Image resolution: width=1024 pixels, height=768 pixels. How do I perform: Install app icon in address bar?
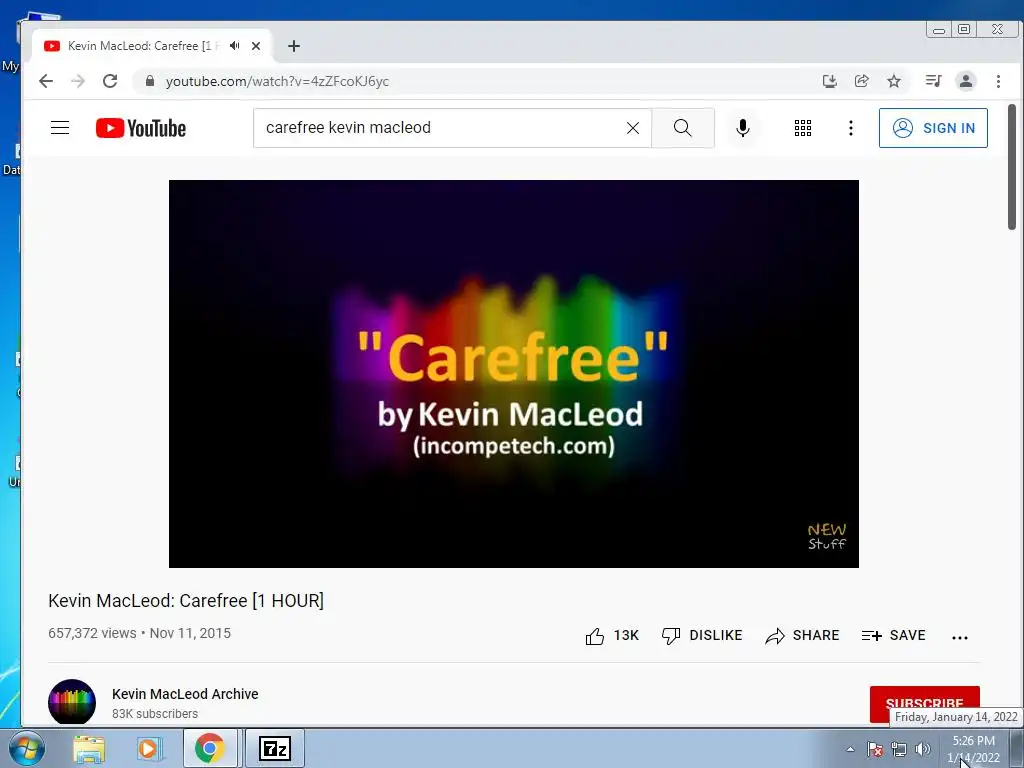tap(829, 81)
